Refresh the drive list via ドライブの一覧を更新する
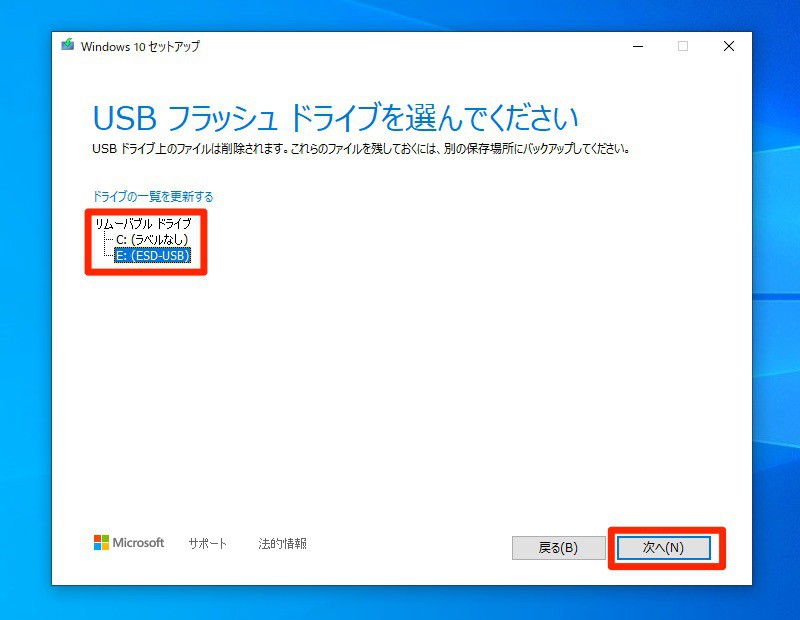This screenshot has width=800, height=620. point(153,196)
